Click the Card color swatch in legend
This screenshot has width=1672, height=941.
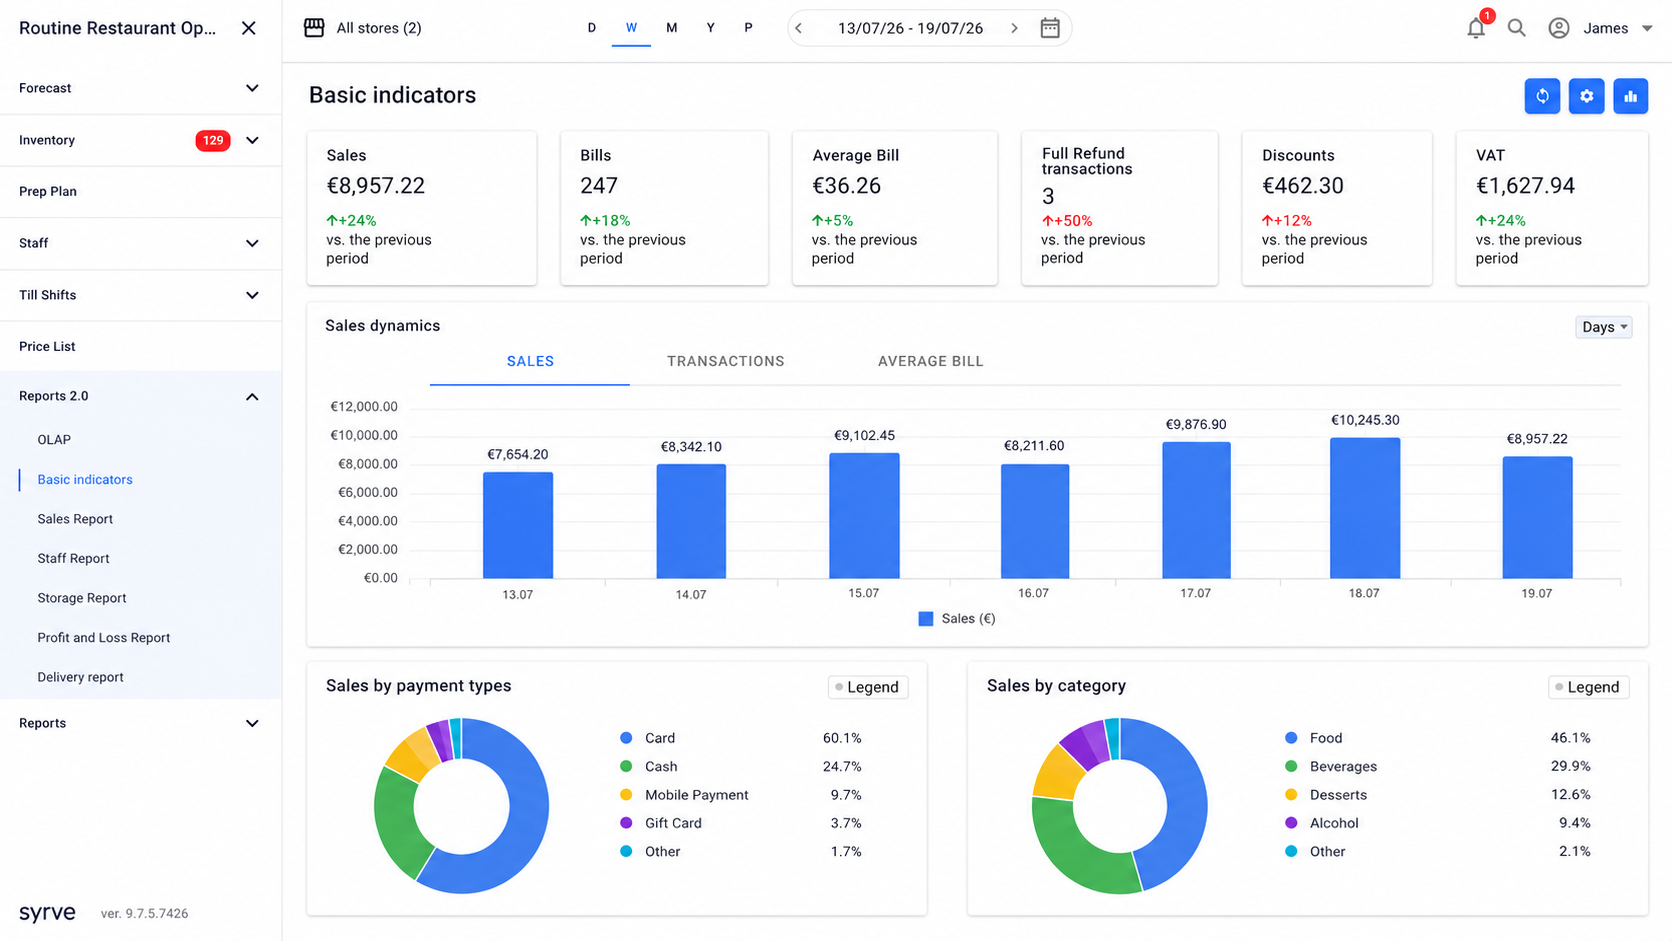pos(626,738)
